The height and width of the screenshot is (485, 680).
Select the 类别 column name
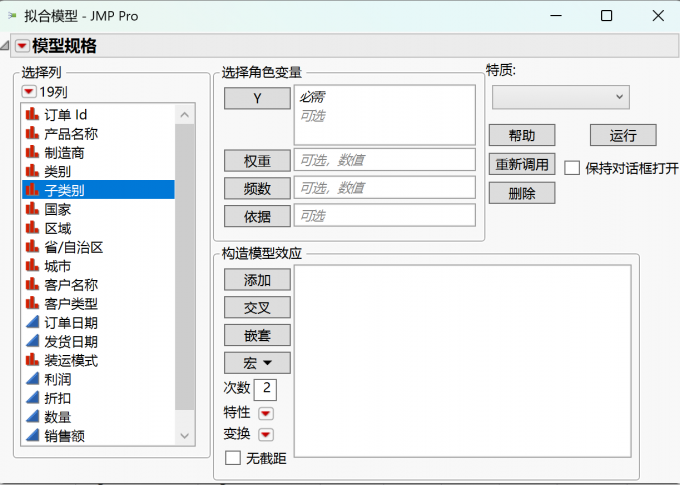58,171
